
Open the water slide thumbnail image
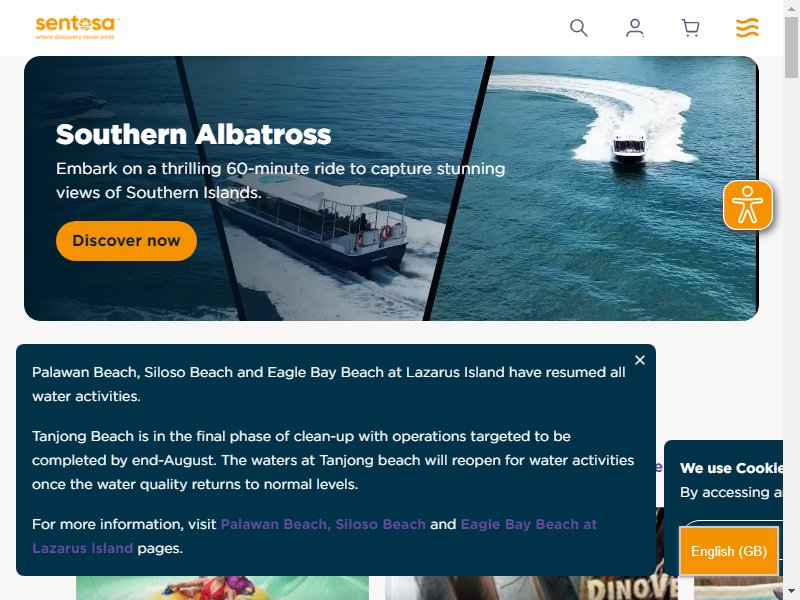[222, 588]
